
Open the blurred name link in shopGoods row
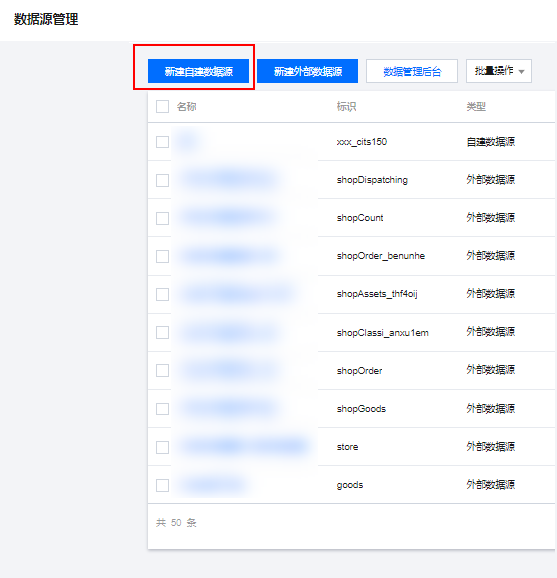(229, 408)
